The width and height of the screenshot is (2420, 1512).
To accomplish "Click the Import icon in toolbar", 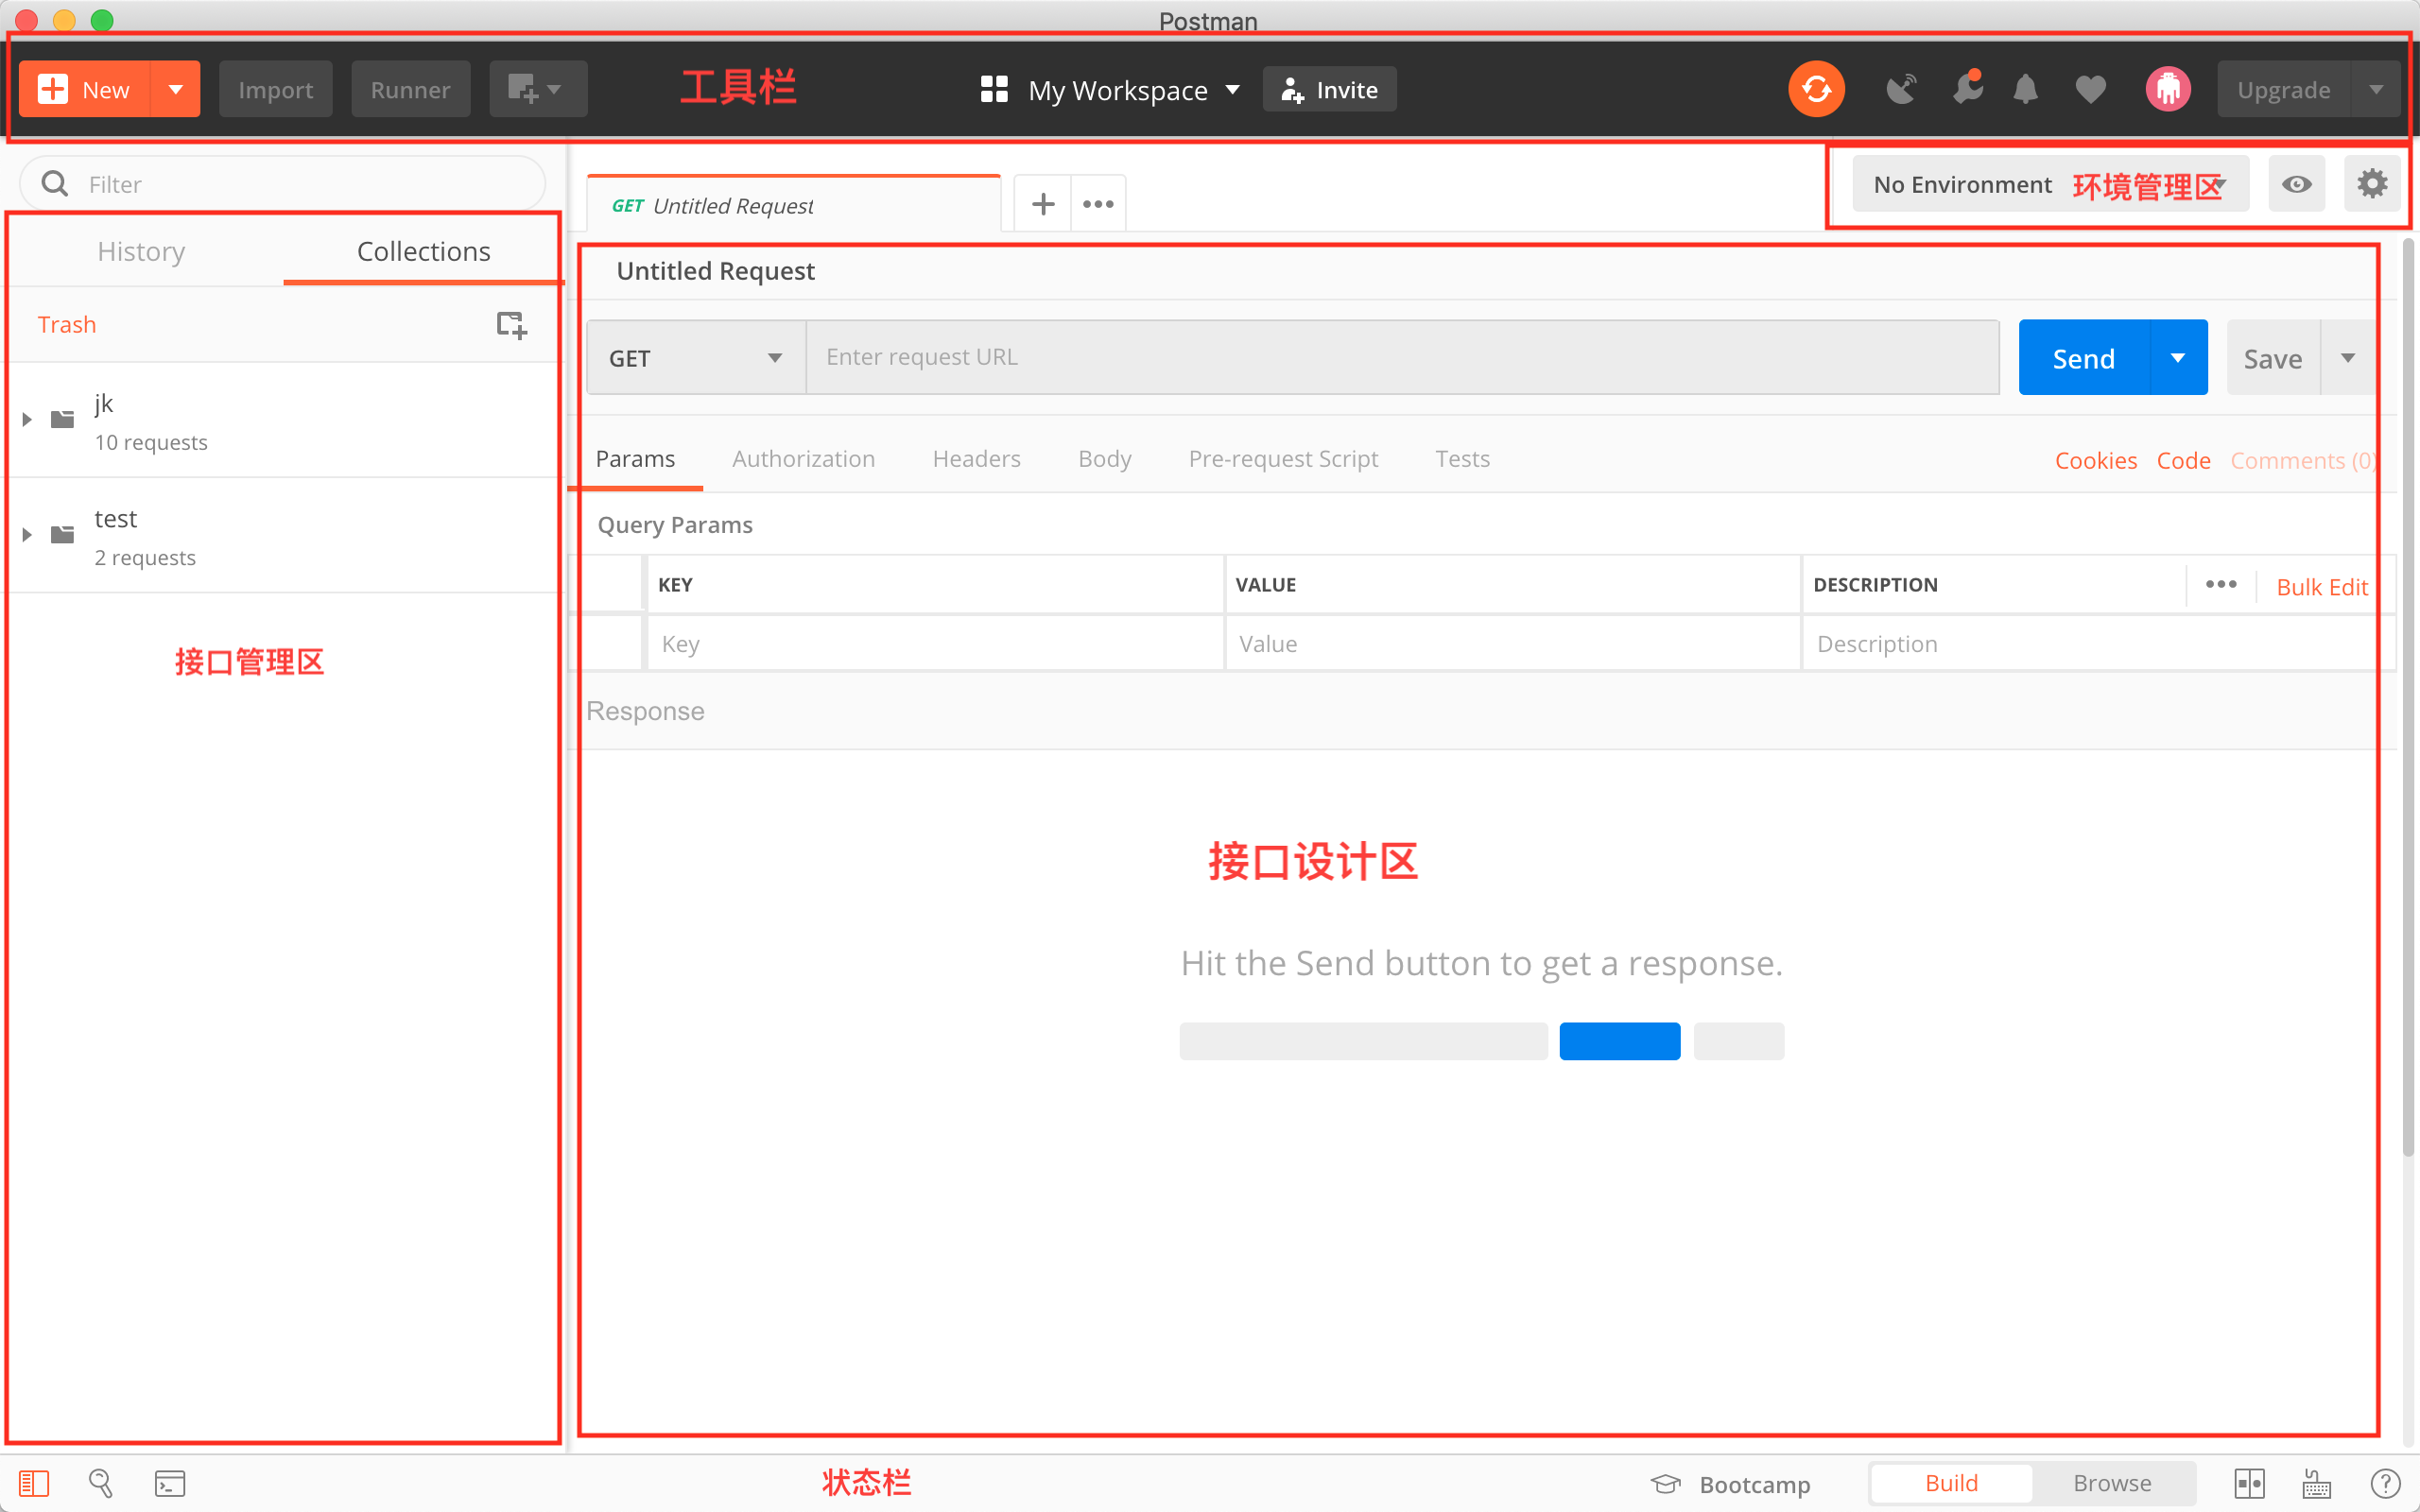I will pyautogui.click(x=273, y=91).
